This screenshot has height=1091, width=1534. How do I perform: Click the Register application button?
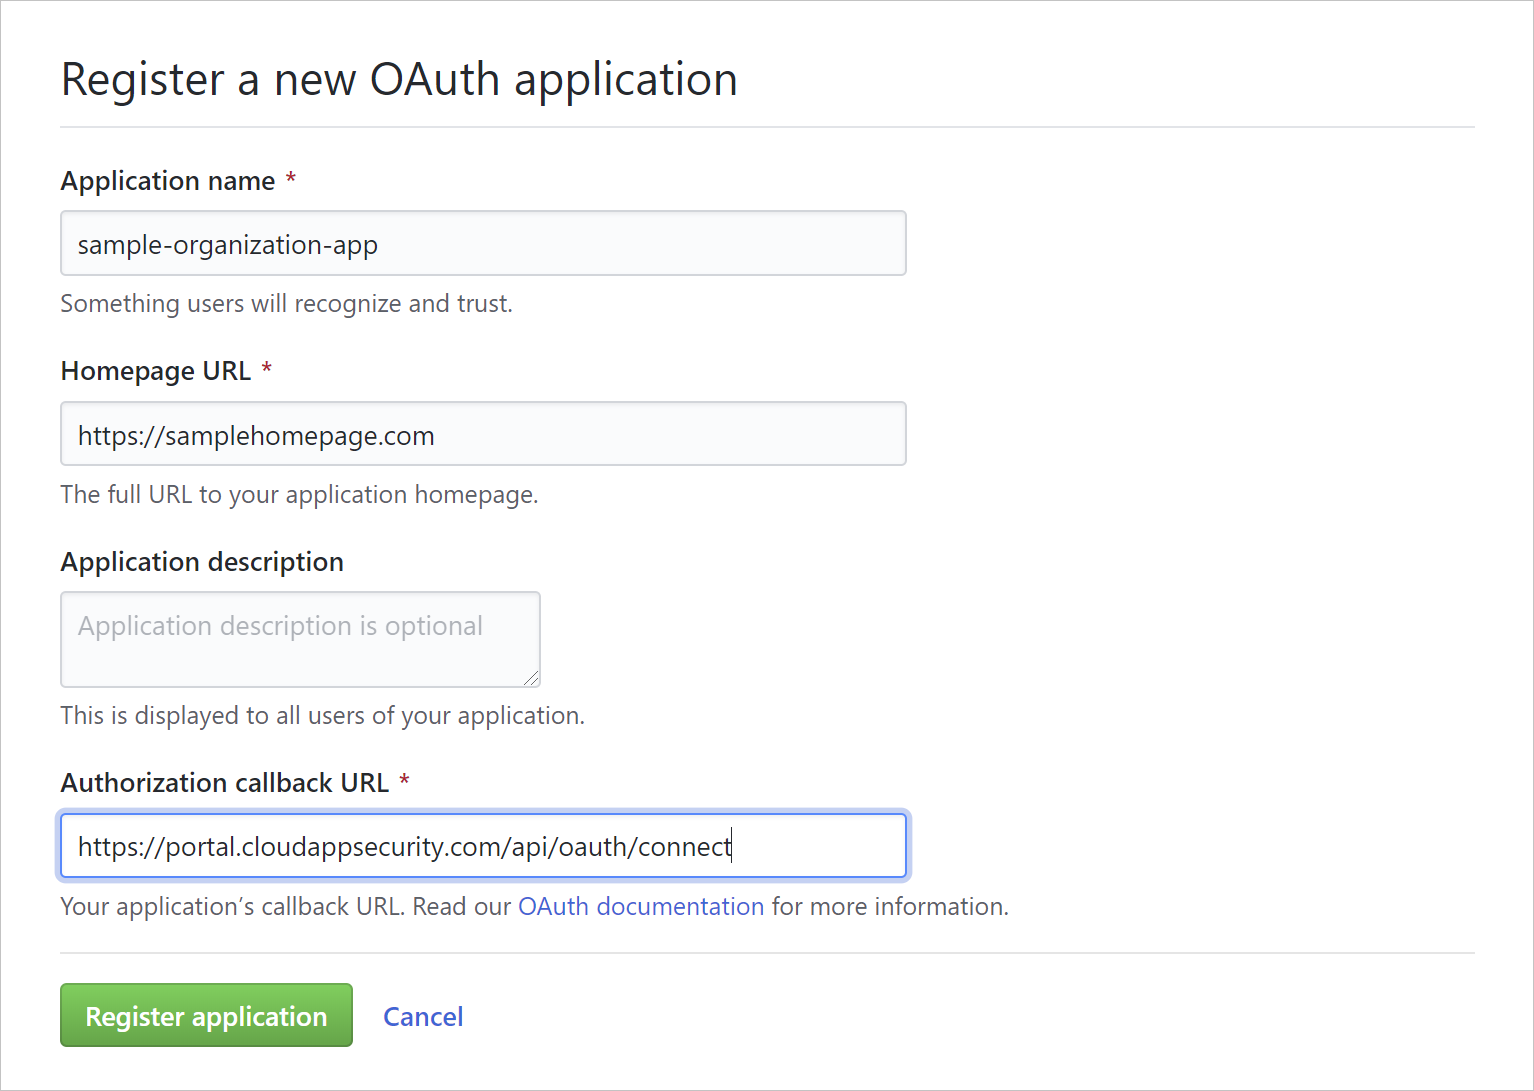[x=205, y=1015]
